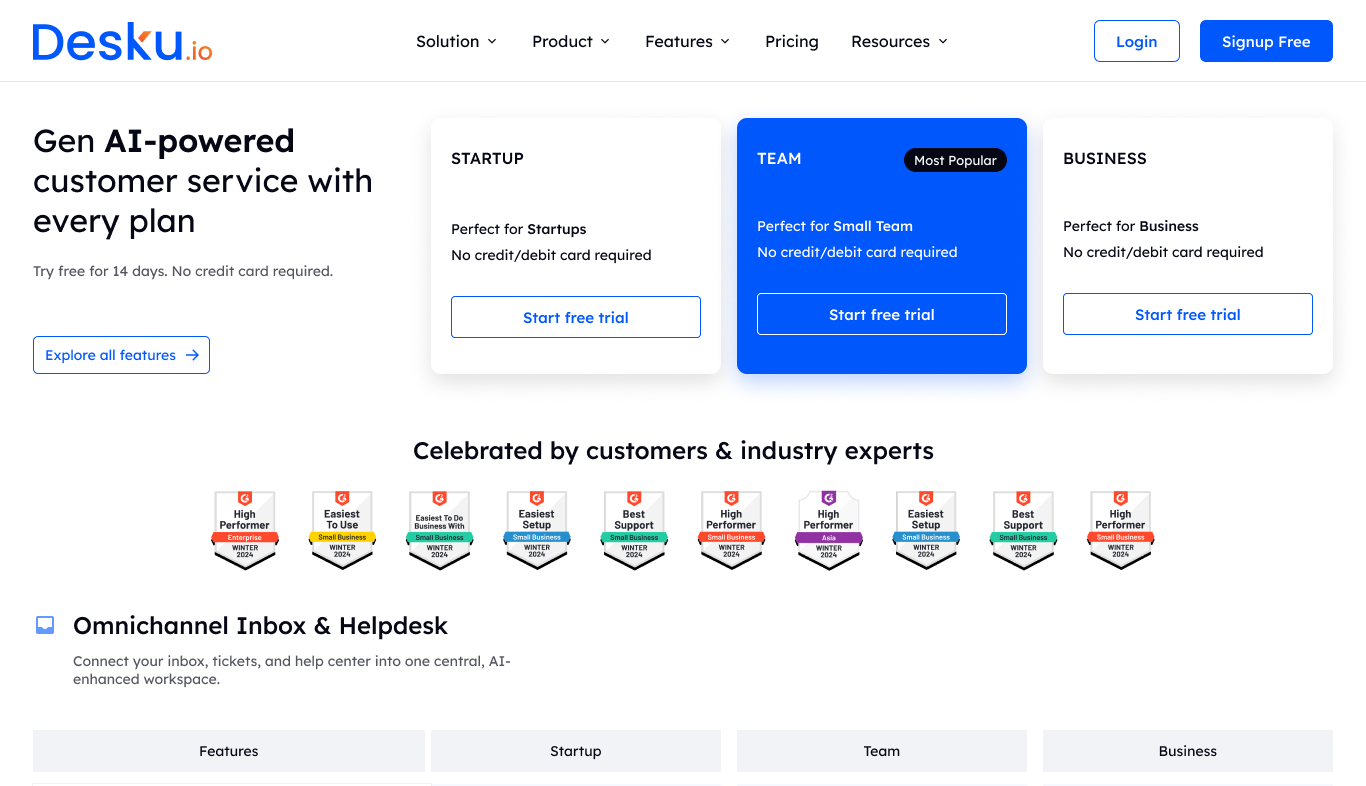
Task: Select the Startup column header
Action: (576, 751)
